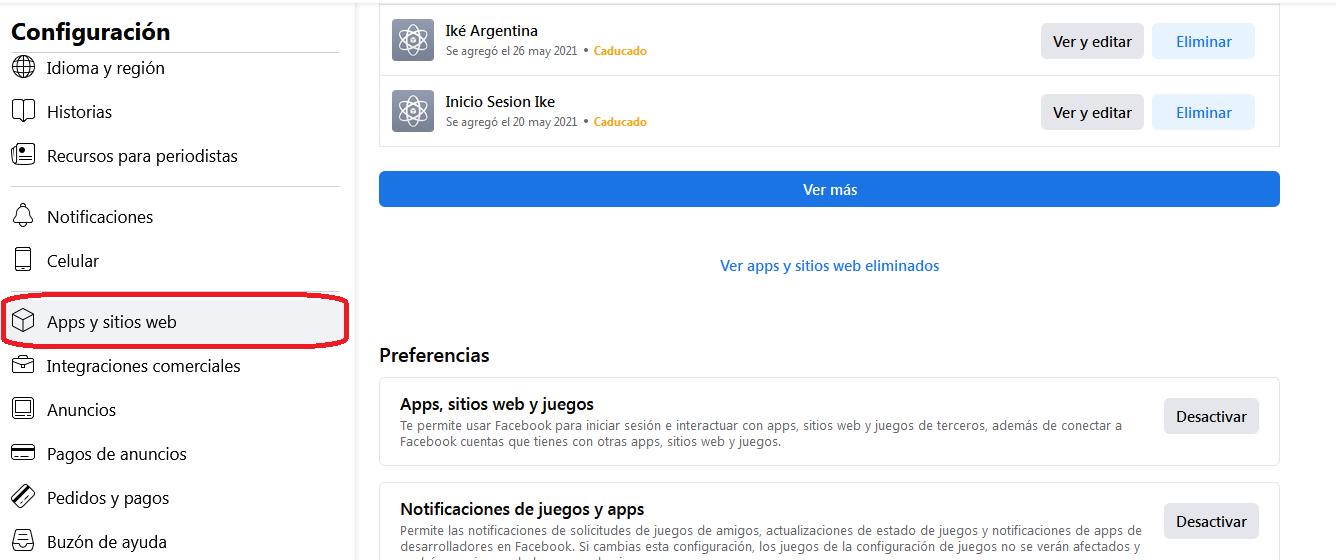Click the credit card icon for Pagos de anuncios

click(x=23, y=454)
